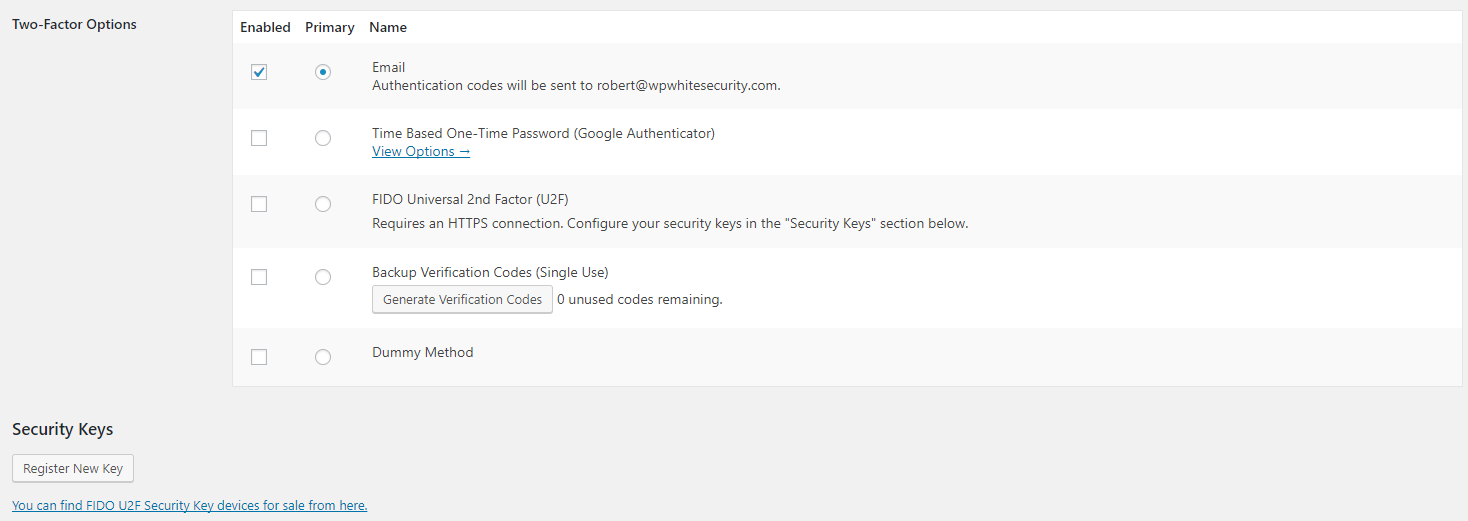Screen dimensions: 1468x521
Task: Enable Backup Verification Codes checkbox
Action: coord(259,277)
